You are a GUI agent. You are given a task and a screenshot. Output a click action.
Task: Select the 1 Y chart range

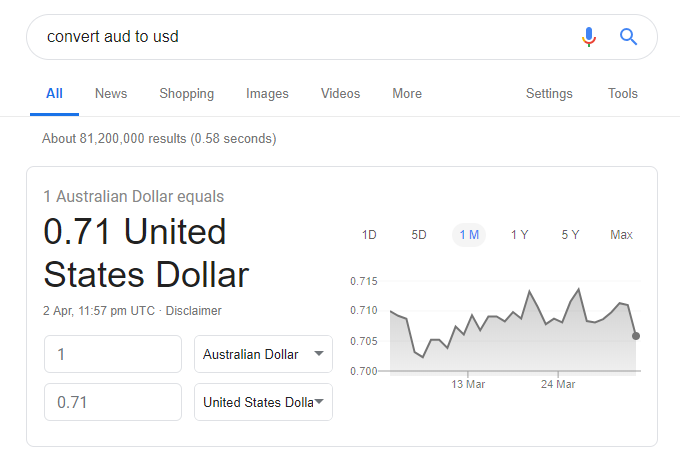pos(519,235)
